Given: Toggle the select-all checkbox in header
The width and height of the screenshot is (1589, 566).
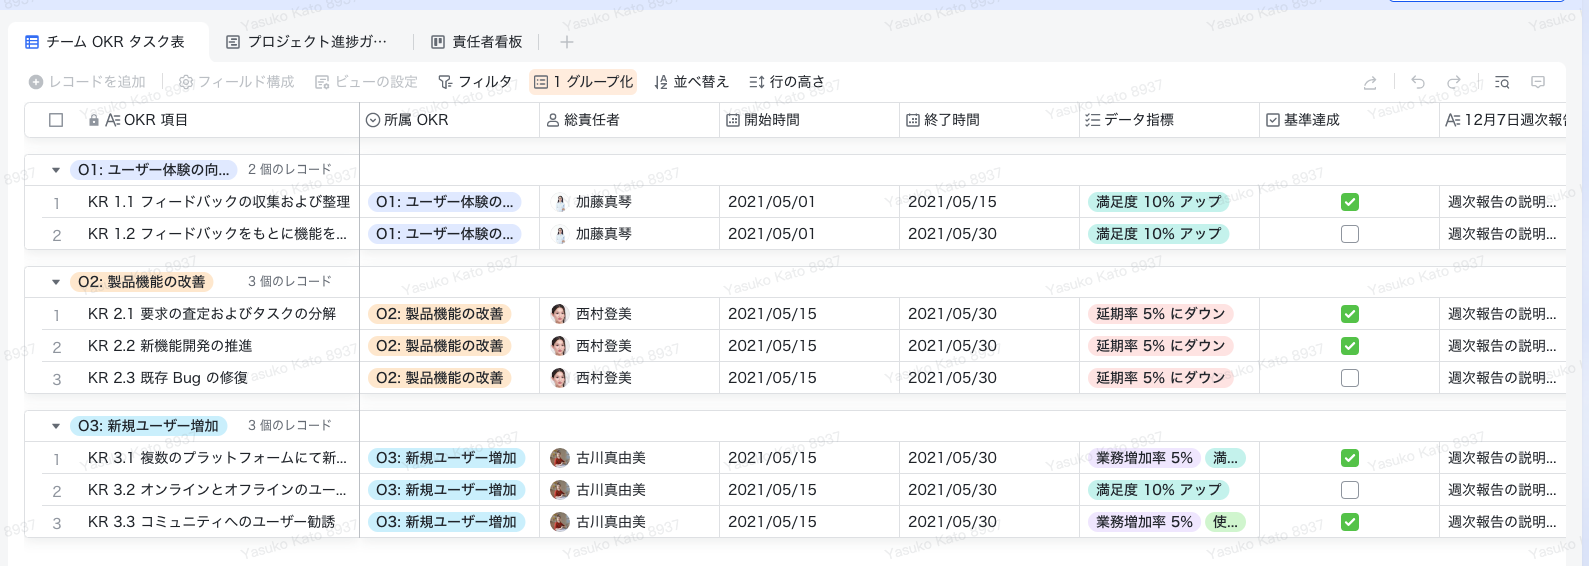Looking at the screenshot, I should [56, 120].
